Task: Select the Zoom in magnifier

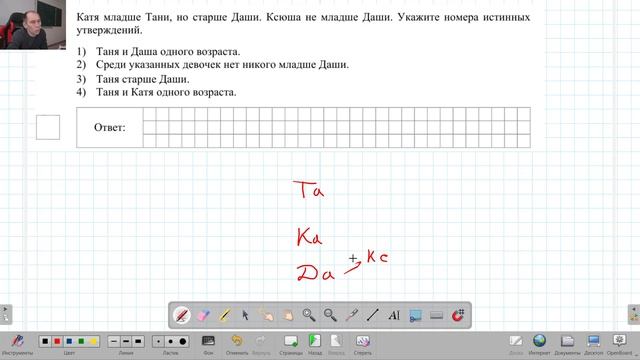Action: click(x=309, y=315)
